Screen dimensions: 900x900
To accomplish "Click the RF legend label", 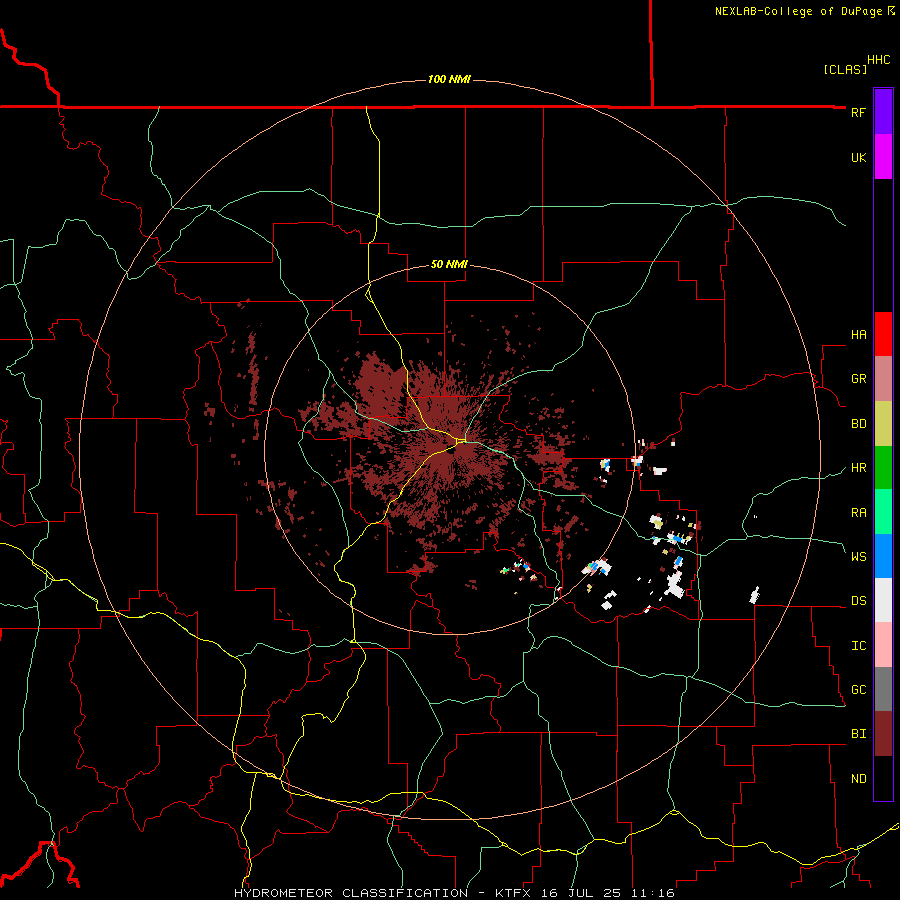I will pos(858,112).
